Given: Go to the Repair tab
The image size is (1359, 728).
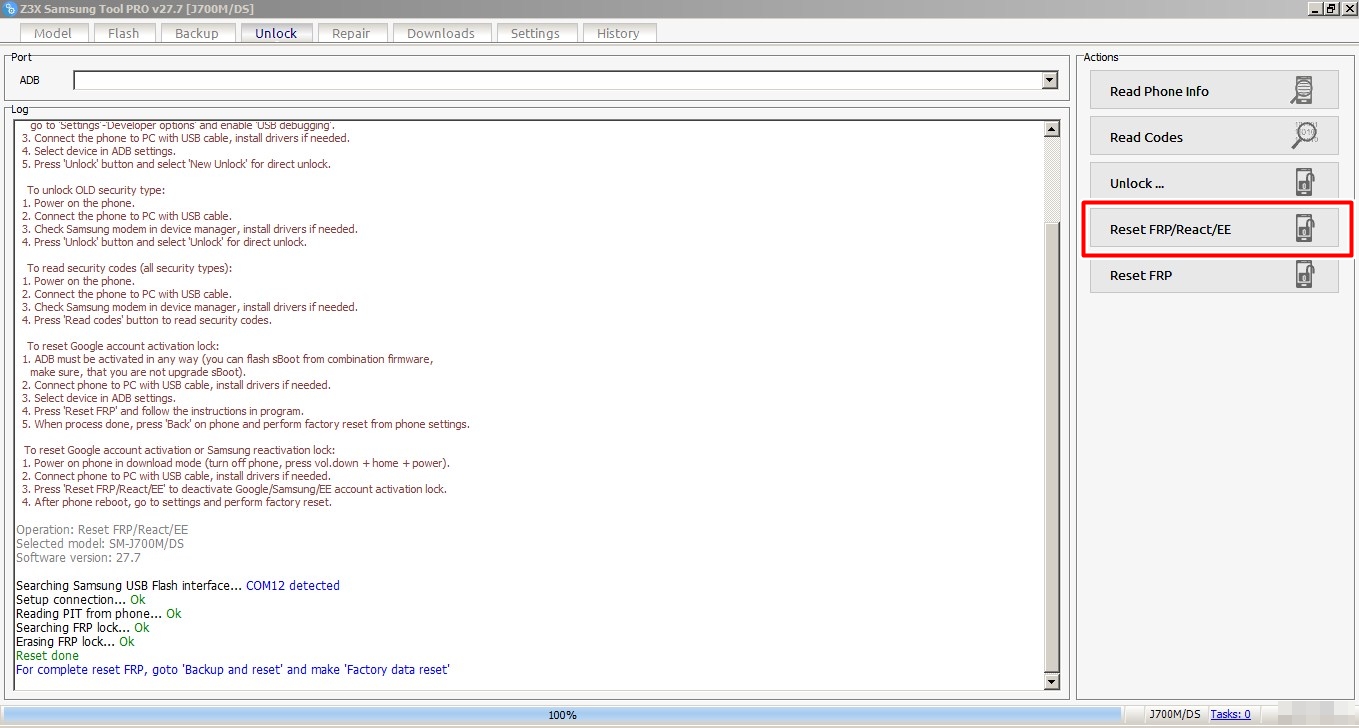Looking at the screenshot, I should [351, 33].
